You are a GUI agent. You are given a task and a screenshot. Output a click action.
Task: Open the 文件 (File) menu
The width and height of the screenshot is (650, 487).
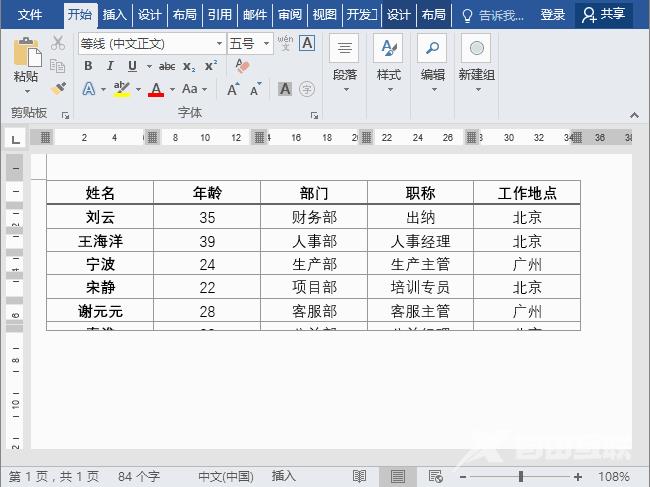tap(31, 14)
